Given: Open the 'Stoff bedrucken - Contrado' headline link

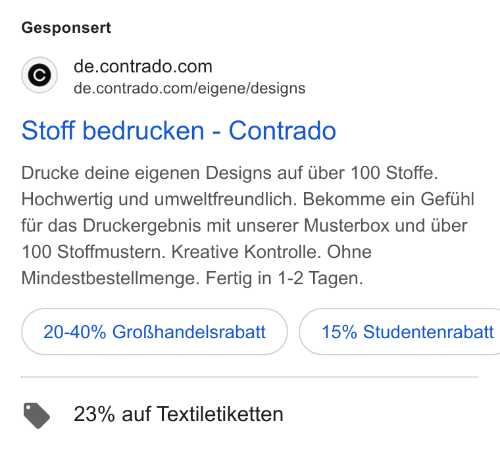Looking at the screenshot, I should tap(179, 130).
